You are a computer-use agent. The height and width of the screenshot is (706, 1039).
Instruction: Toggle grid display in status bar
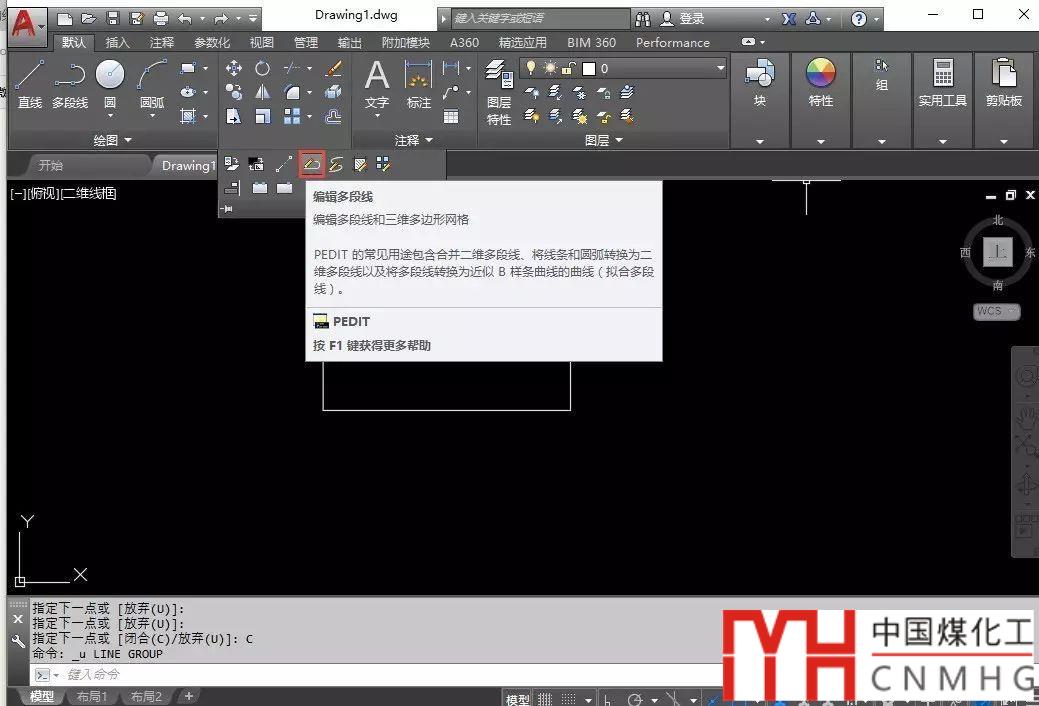545,699
